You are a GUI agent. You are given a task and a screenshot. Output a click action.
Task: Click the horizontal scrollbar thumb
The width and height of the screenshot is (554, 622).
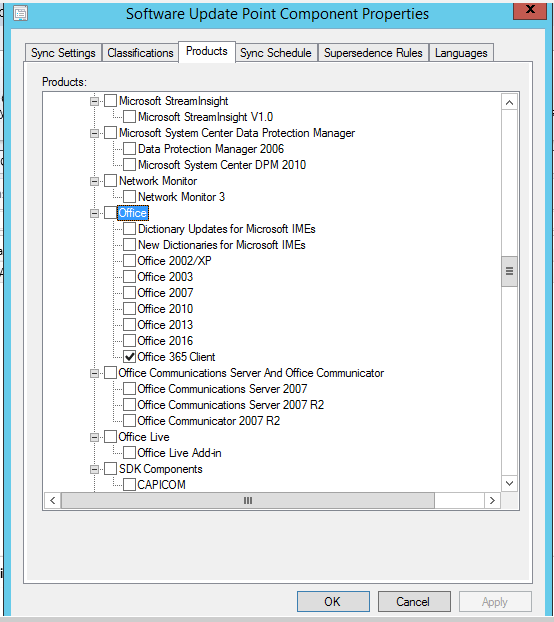[x=248, y=500]
